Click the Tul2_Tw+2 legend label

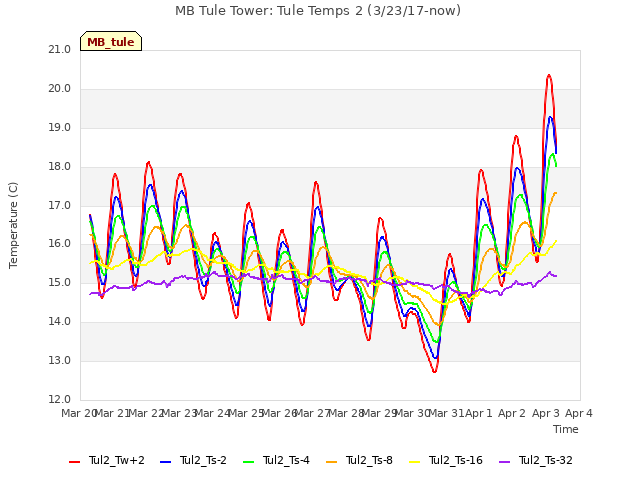pos(117,461)
